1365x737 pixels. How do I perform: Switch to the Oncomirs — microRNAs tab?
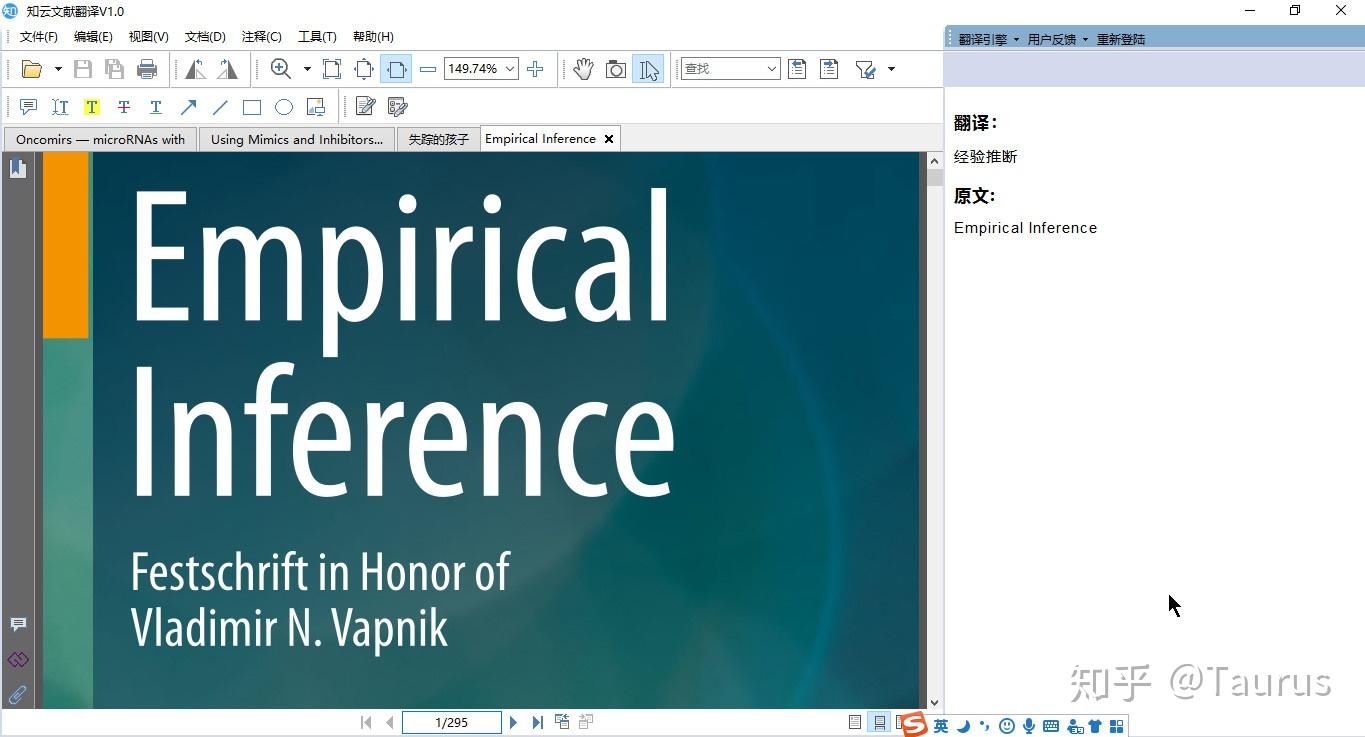click(100, 140)
